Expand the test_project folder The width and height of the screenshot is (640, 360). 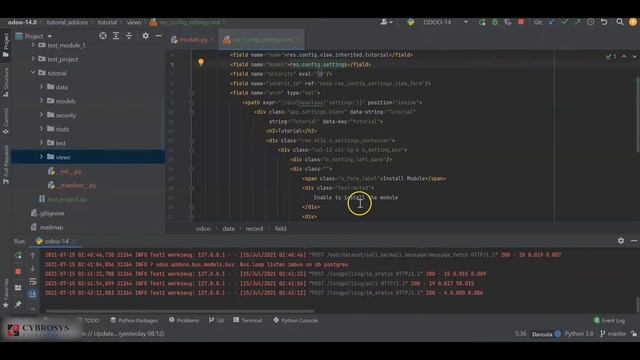[33, 59]
